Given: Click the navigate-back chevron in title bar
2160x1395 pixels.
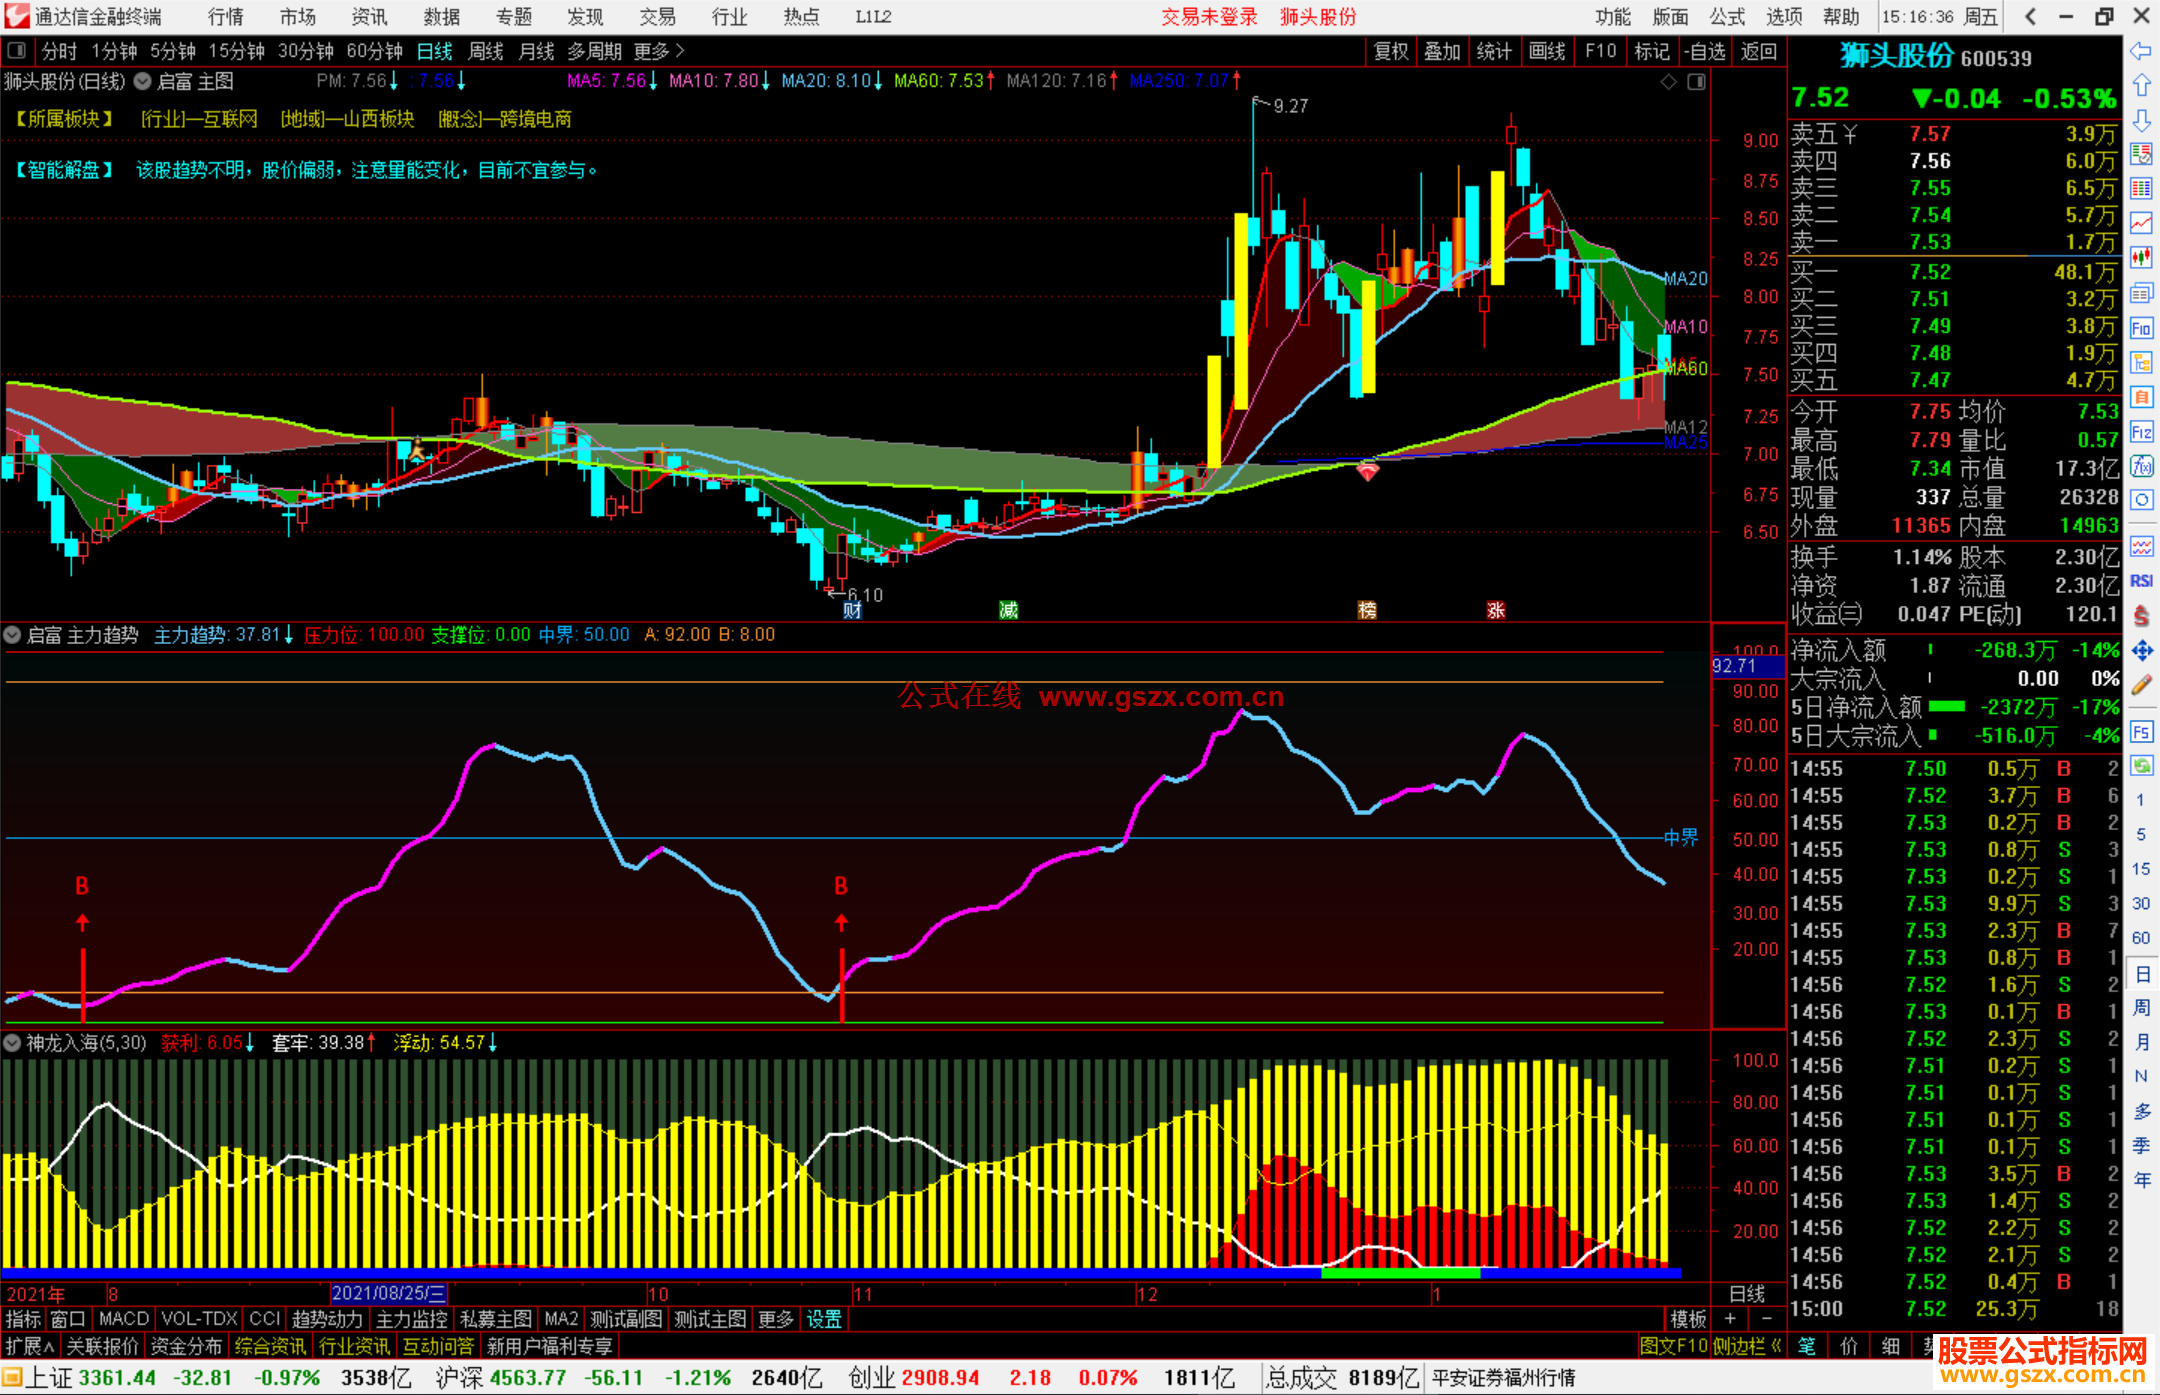Looking at the screenshot, I should (x=2030, y=16).
